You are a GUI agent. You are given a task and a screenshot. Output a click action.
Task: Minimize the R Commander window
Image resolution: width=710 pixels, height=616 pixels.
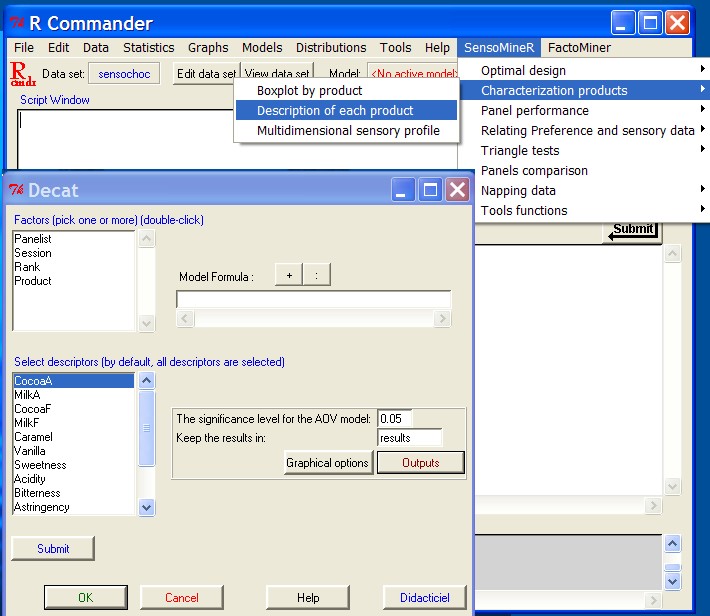pos(623,22)
